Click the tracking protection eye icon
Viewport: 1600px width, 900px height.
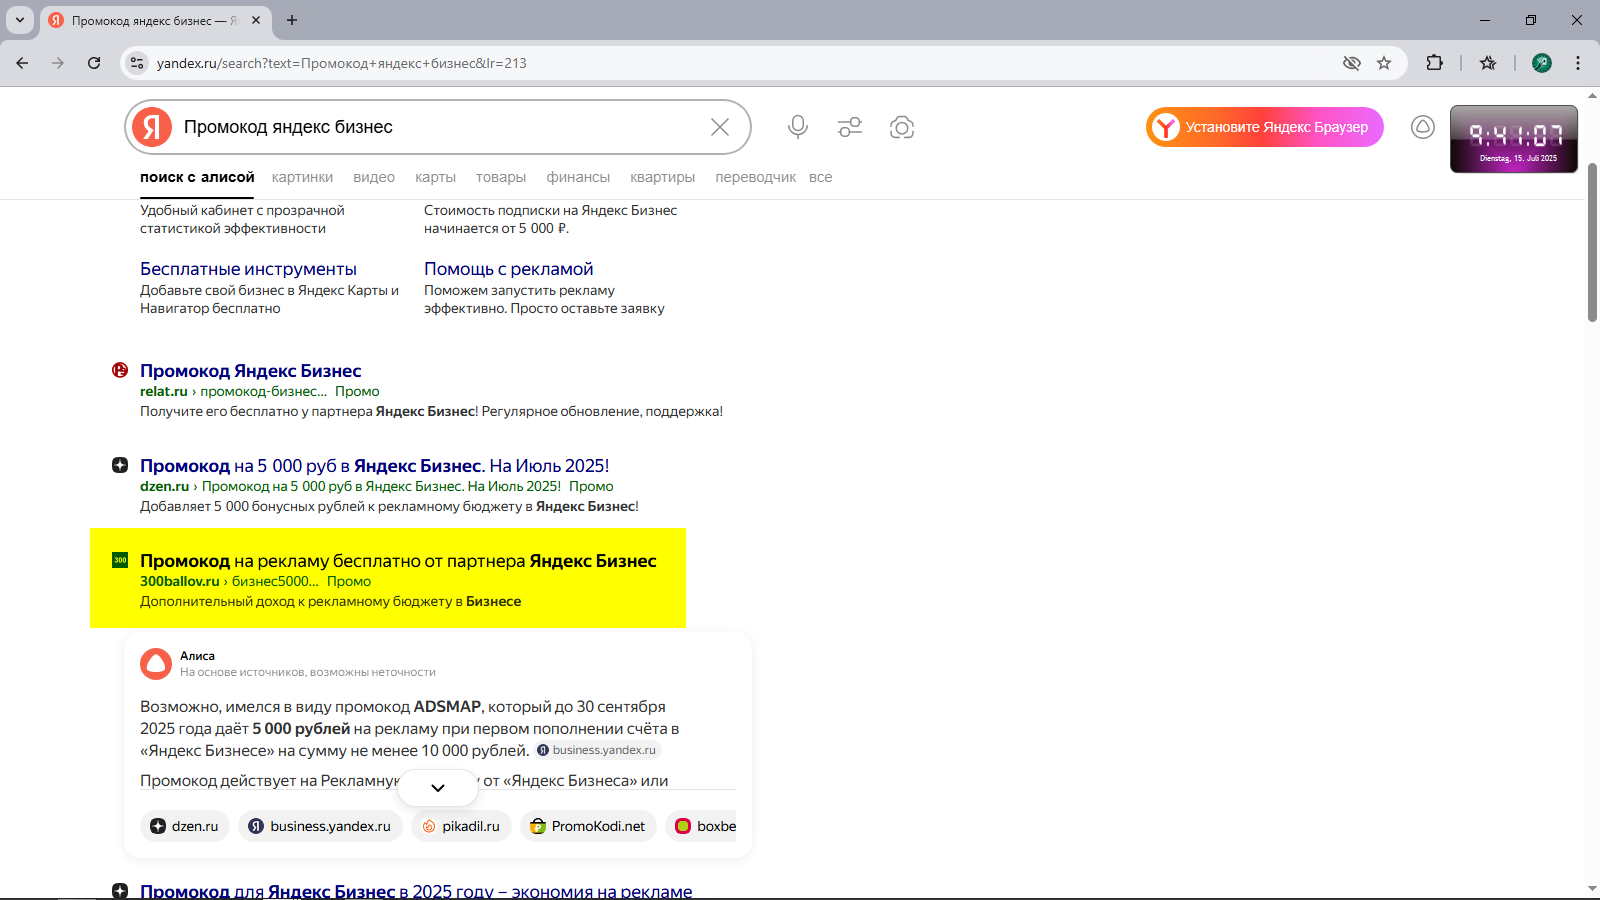[1352, 63]
